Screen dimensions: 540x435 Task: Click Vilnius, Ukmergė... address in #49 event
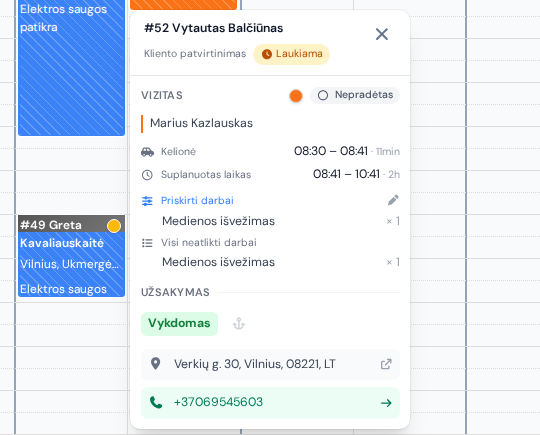[69, 264]
